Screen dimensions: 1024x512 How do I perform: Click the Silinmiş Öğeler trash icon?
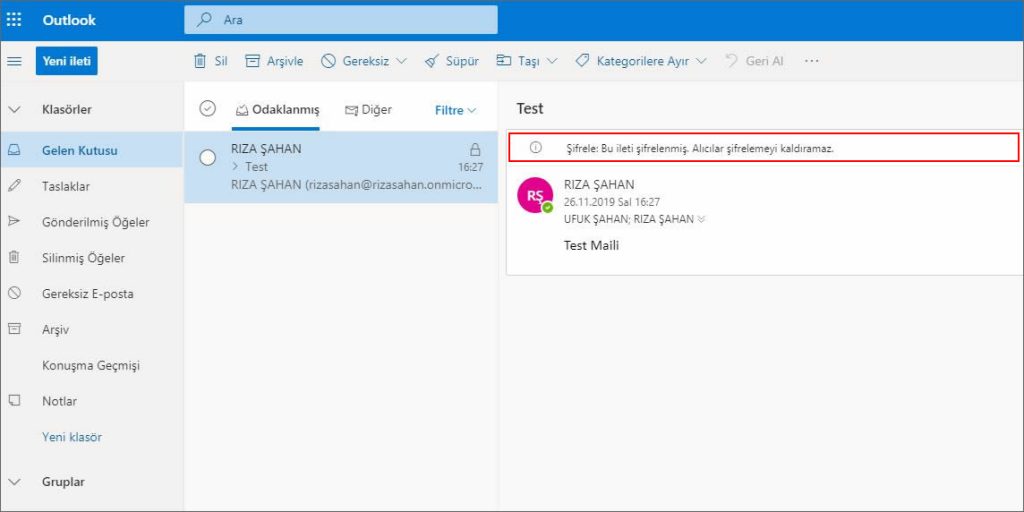pyautogui.click(x=14, y=257)
